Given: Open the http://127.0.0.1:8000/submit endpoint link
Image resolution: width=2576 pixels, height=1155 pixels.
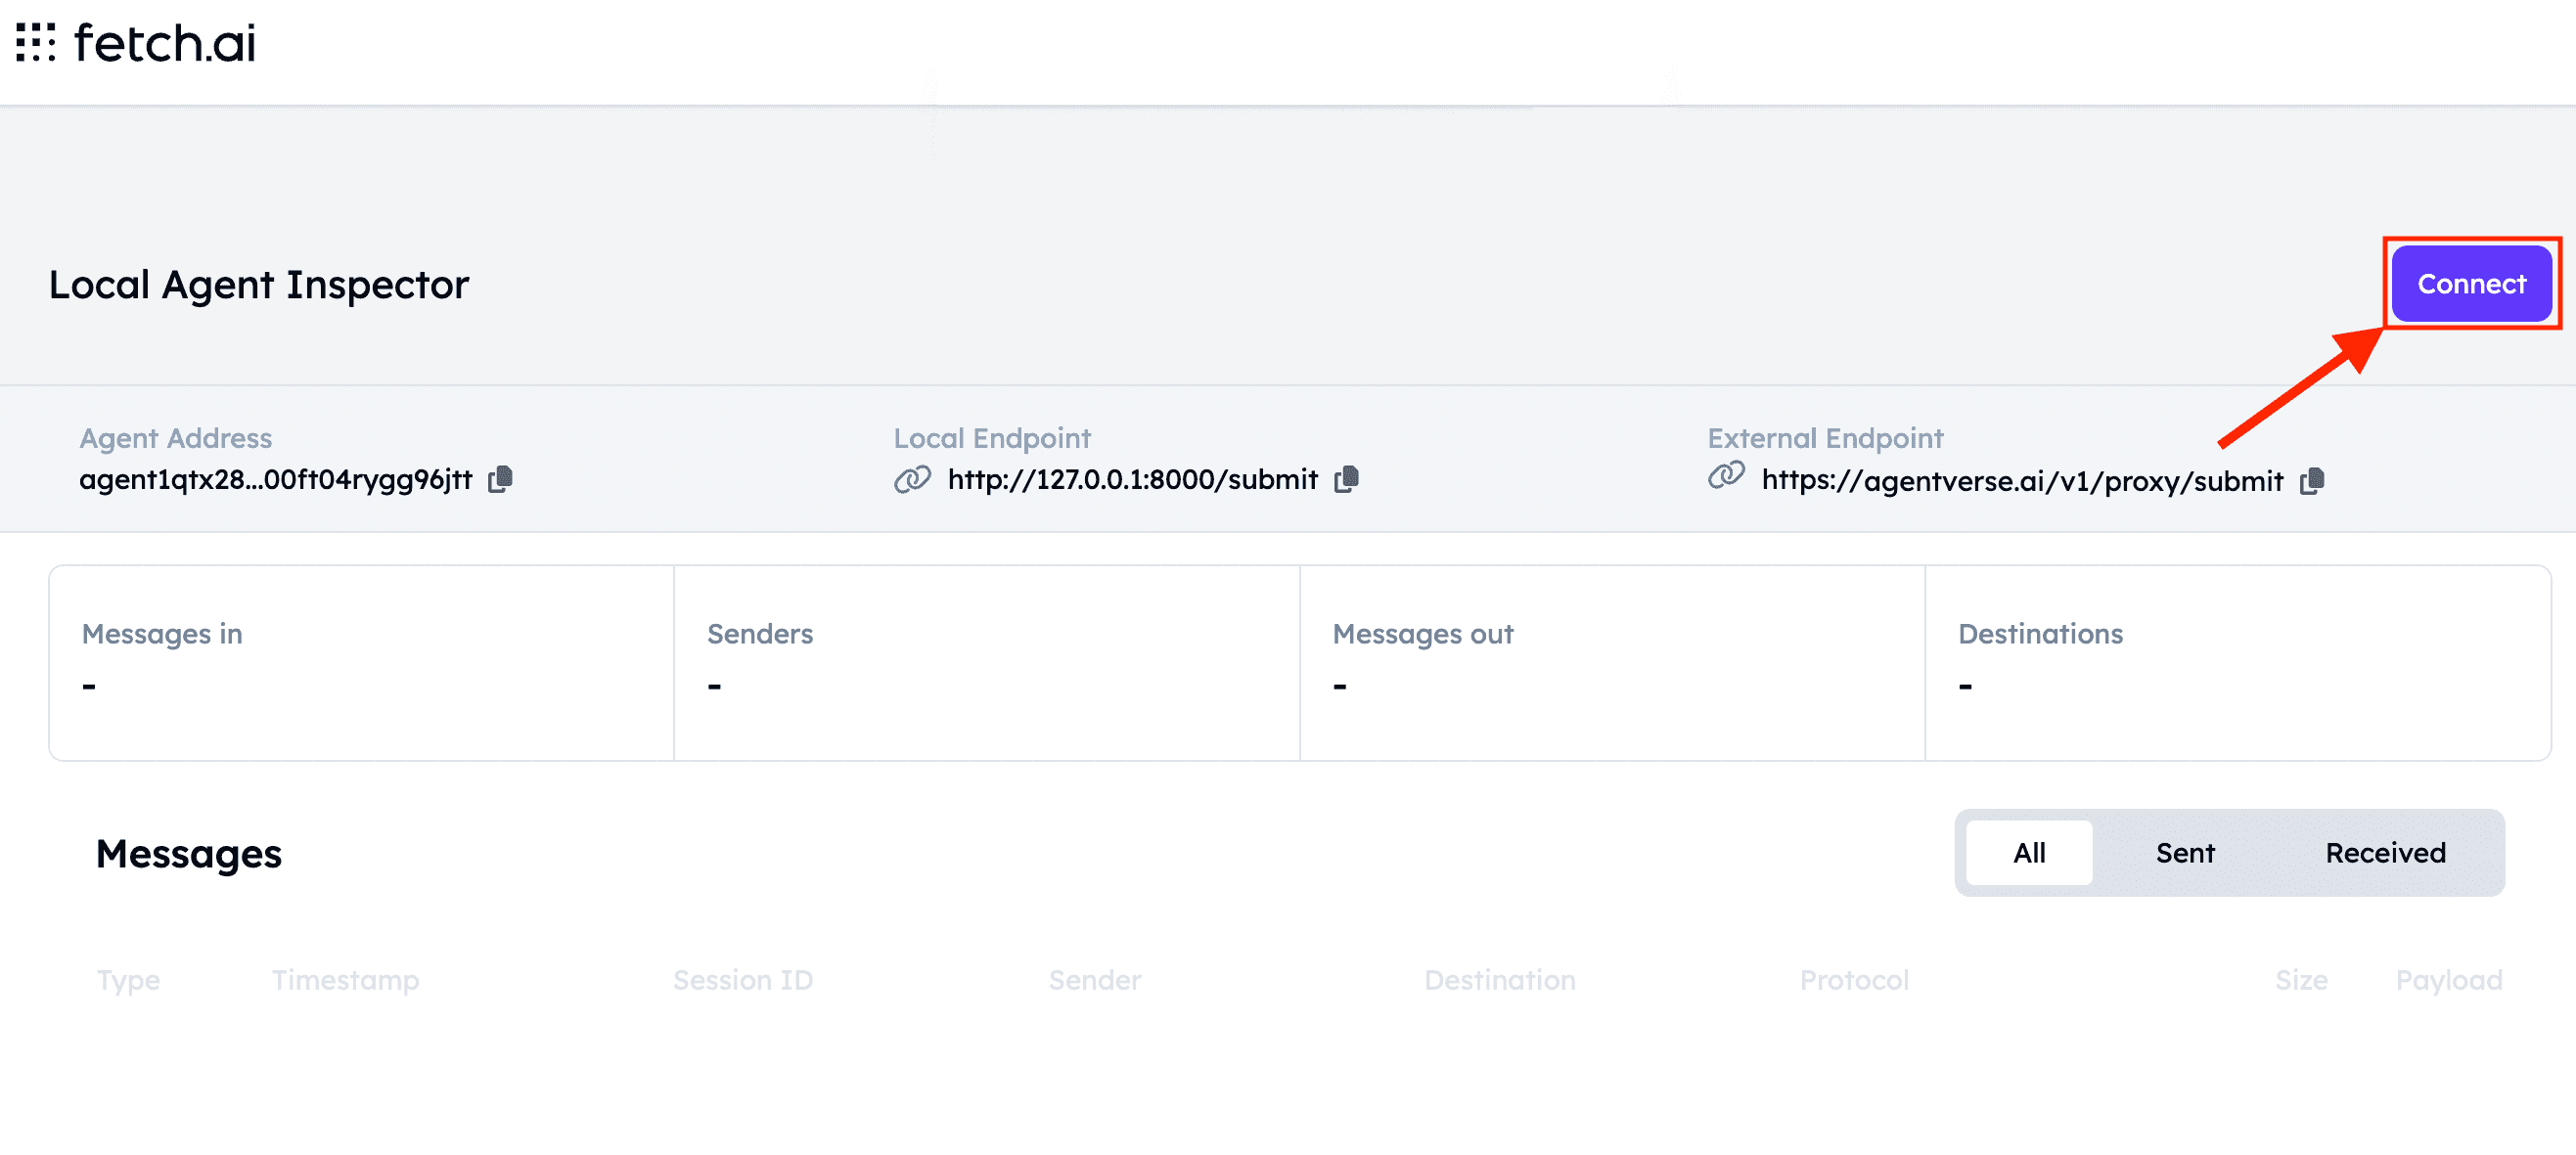Looking at the screenshot, I should [1132, 480].
